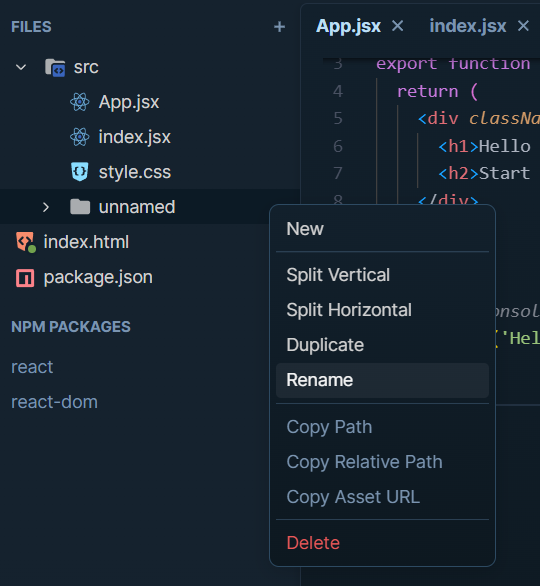
Task: Choose Delete from the context menu
Action: tap(382, 543)
